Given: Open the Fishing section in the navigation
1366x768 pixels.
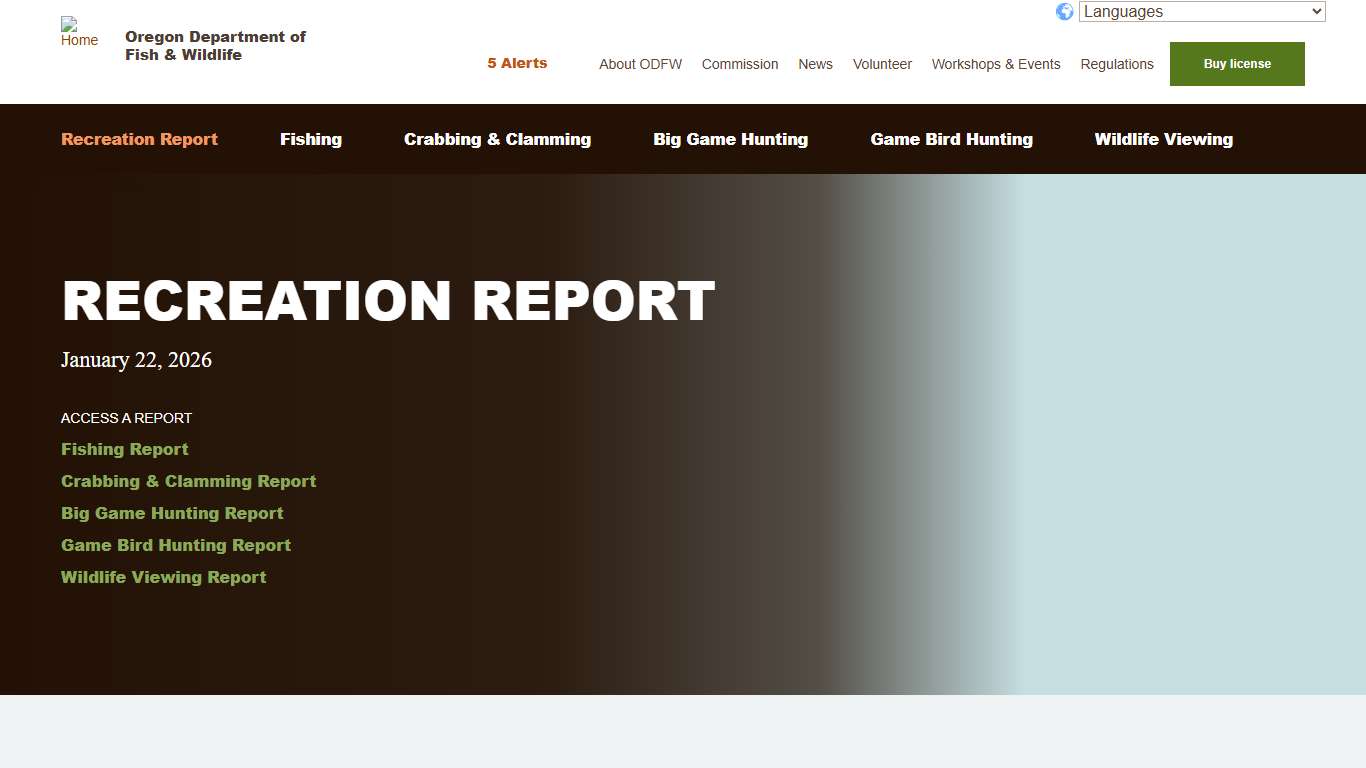Looking at the screenshot, I should point(310,139).
